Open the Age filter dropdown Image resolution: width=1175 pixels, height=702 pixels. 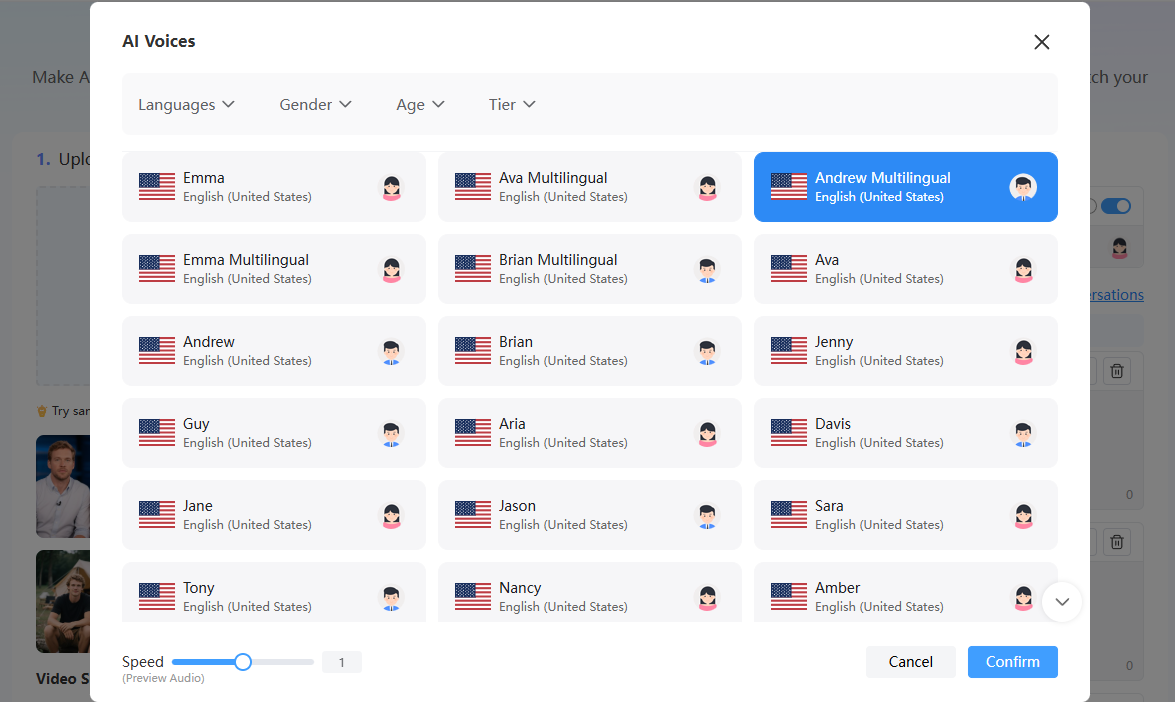(420, 105)
